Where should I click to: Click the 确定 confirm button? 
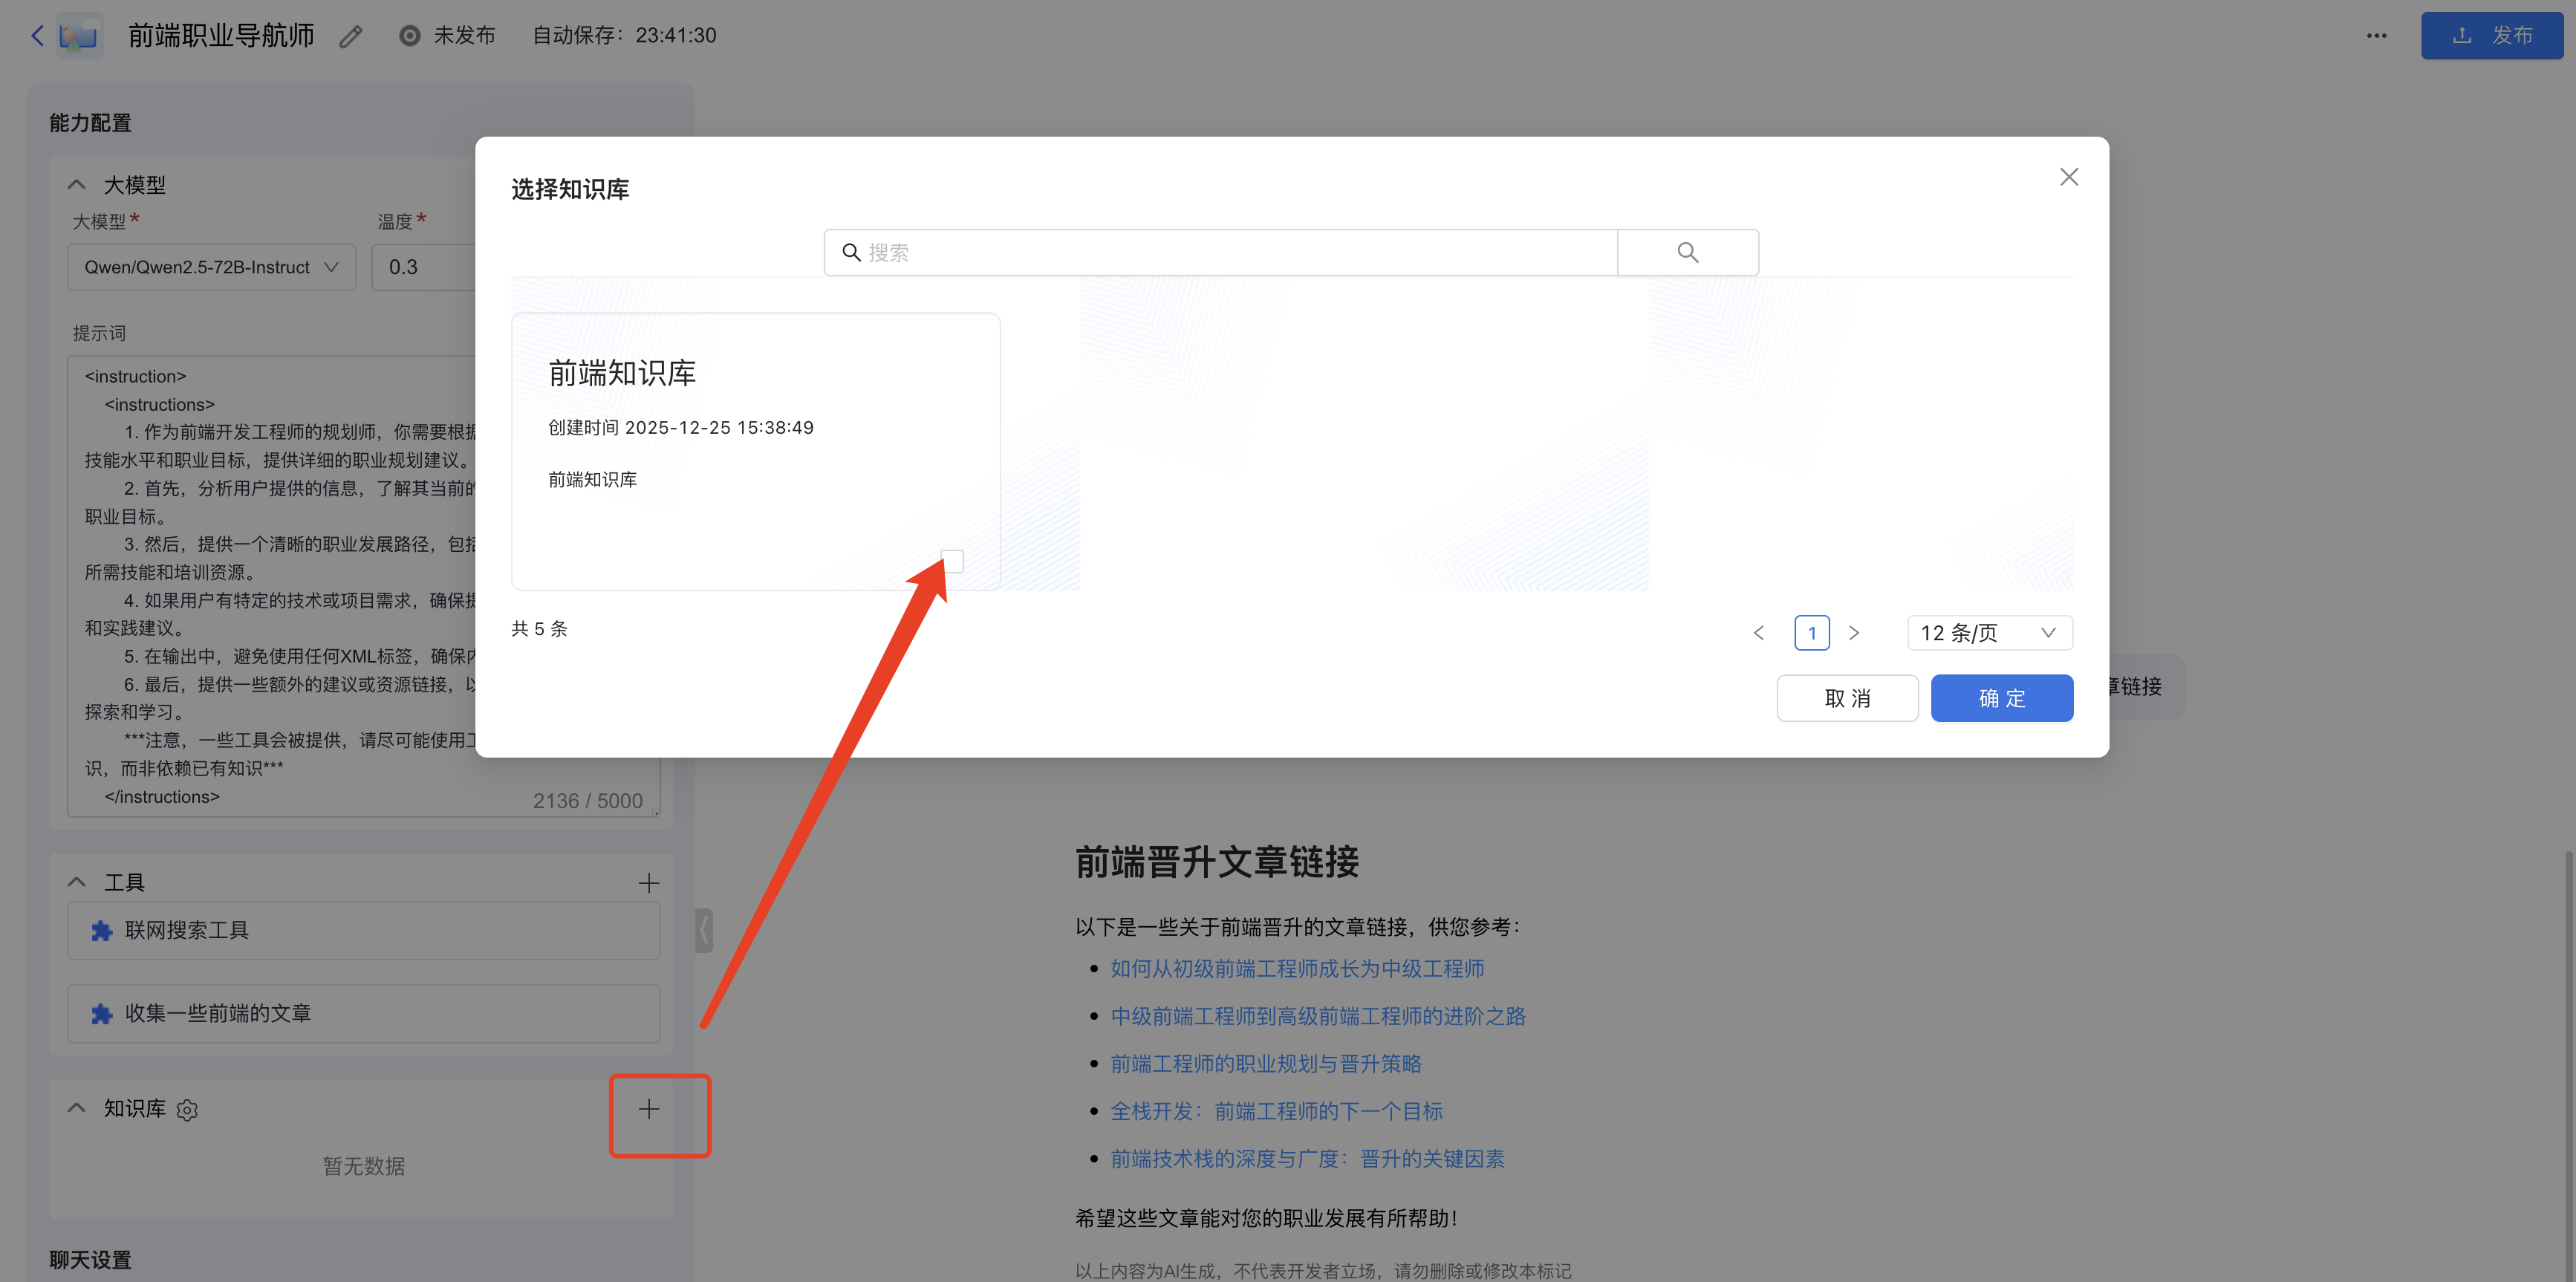click(x=2001, y=698)
